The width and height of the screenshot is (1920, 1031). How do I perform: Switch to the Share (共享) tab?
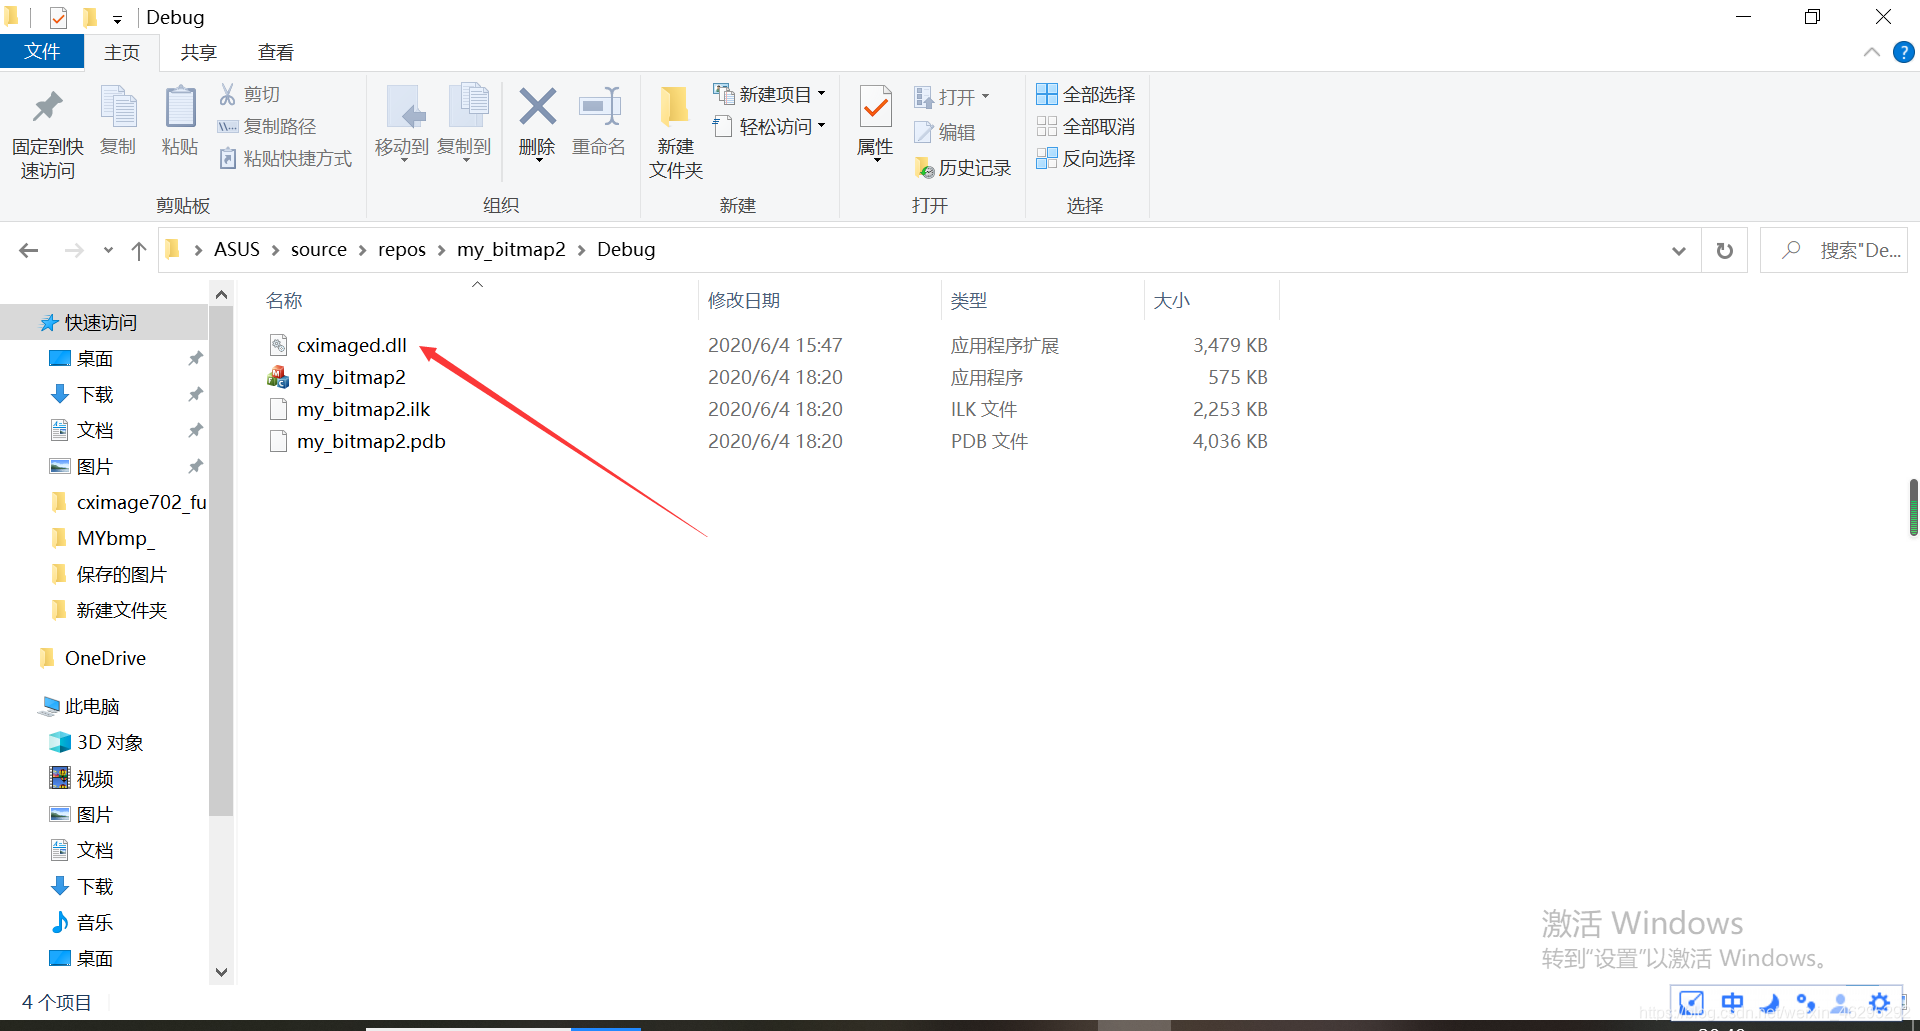[x=198, y=52]
